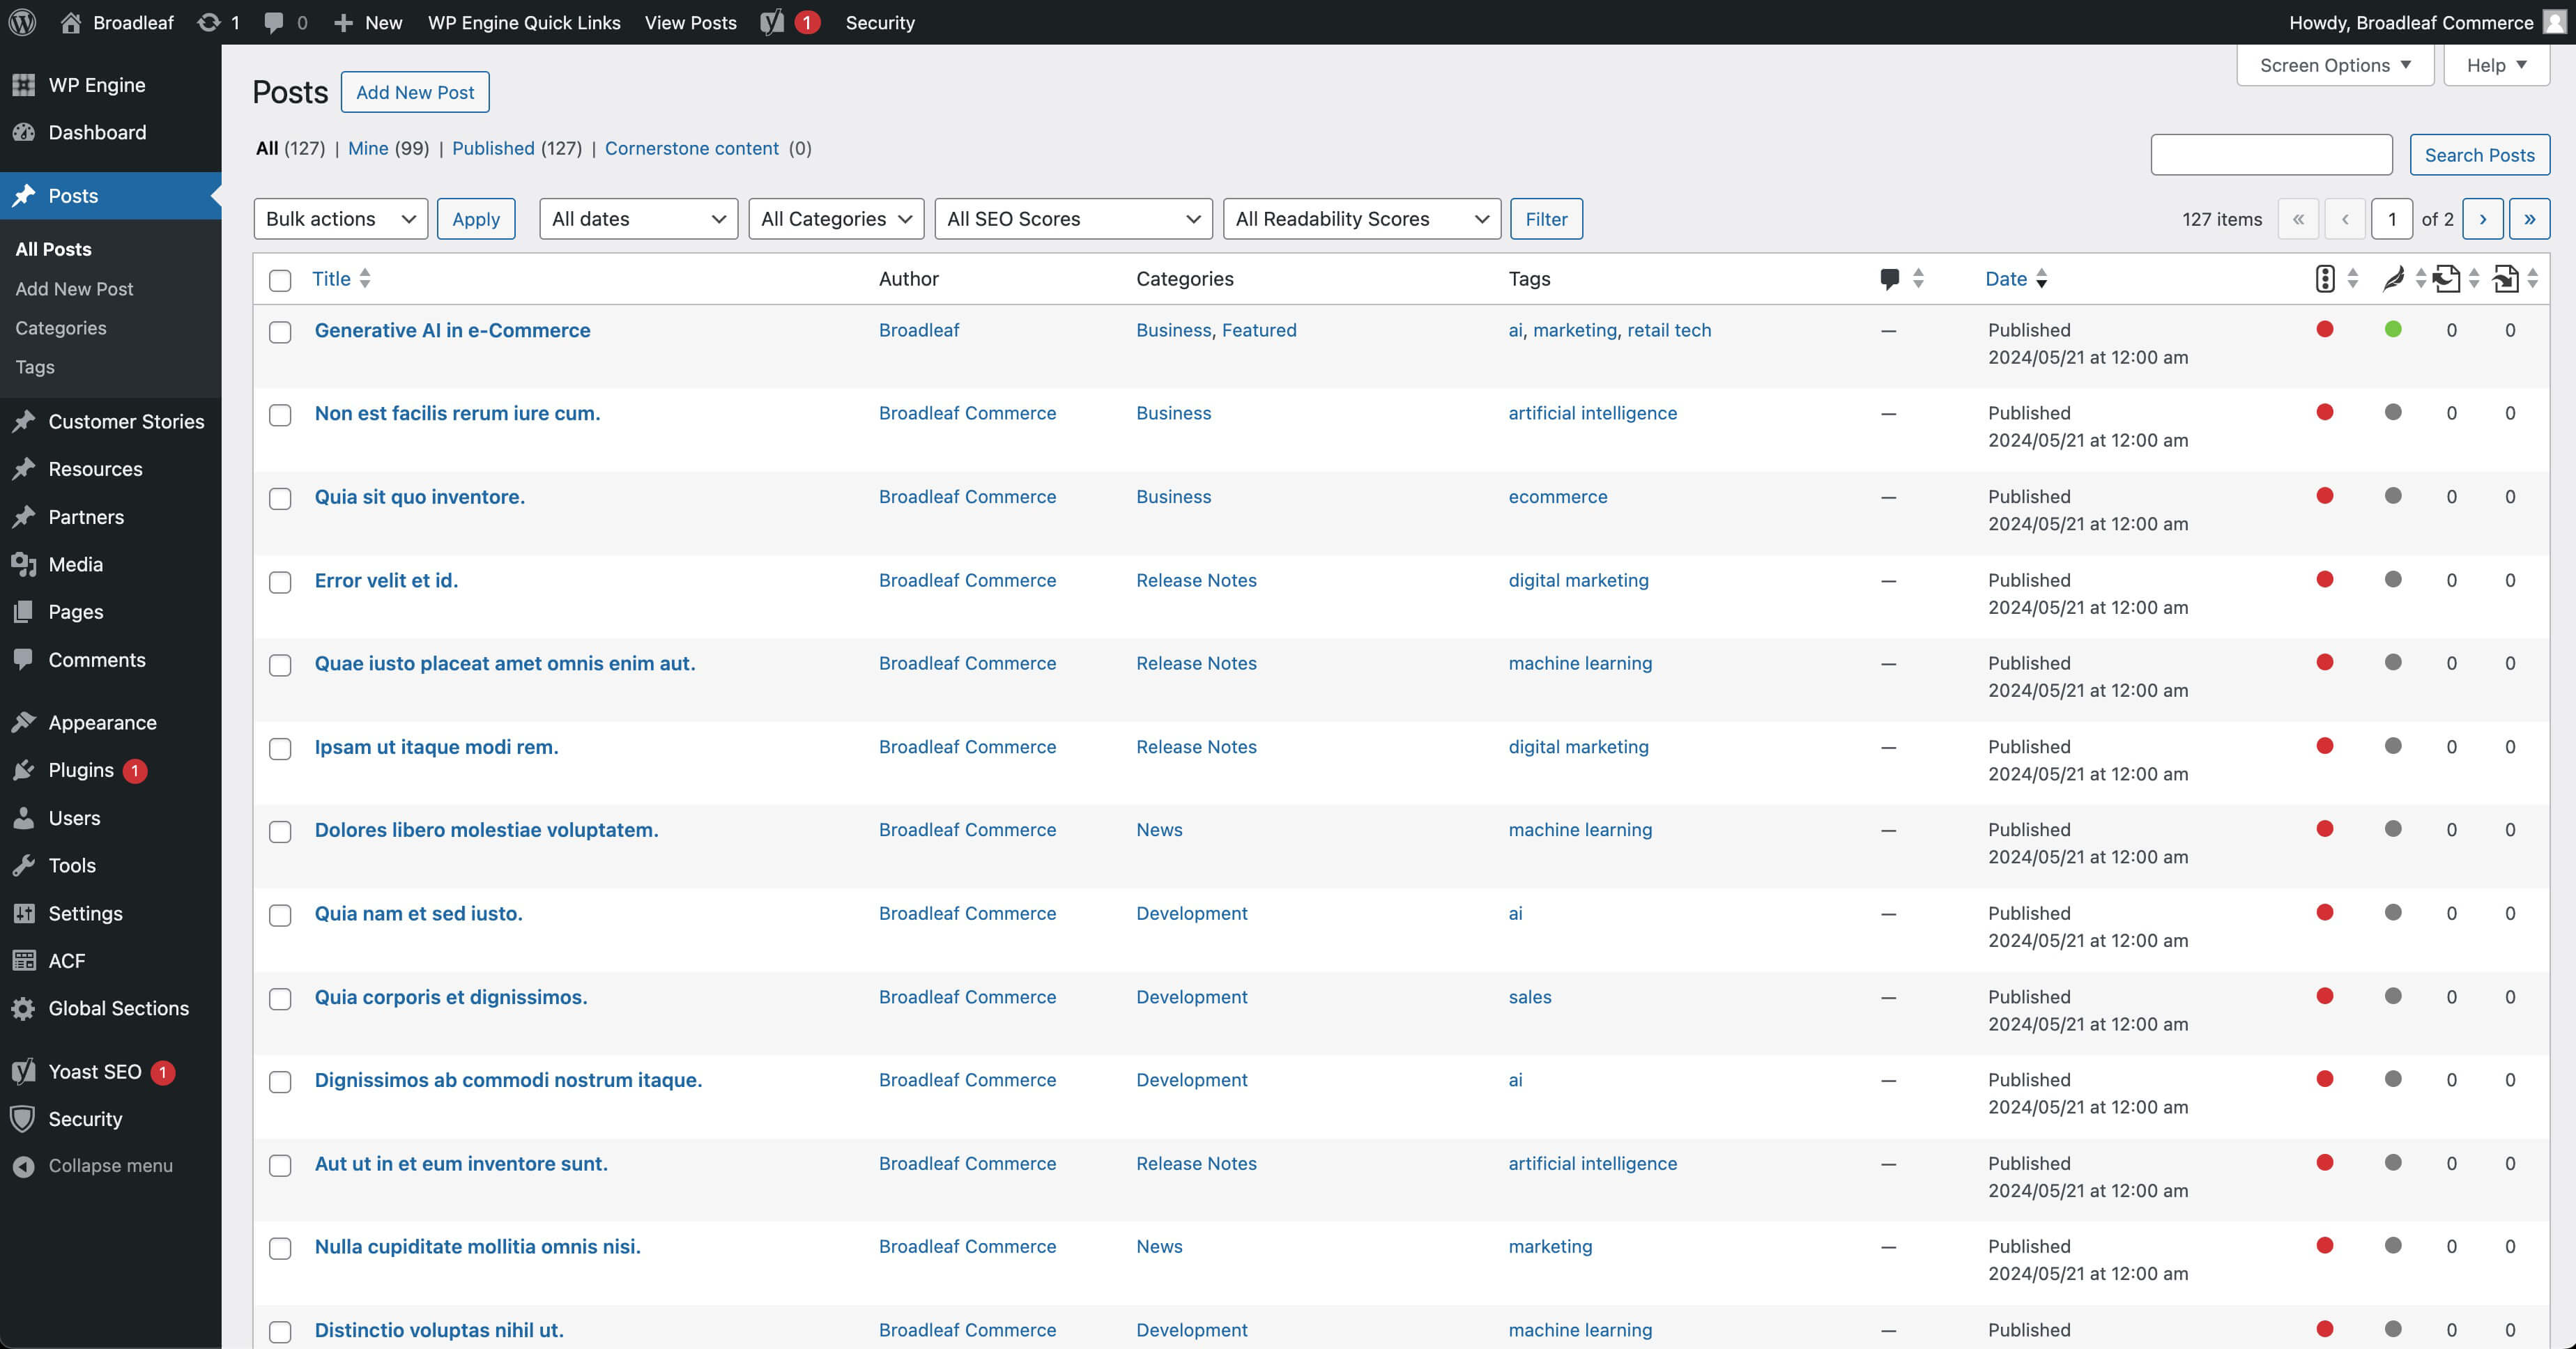Open the WordPress logo menu
Screen dimensions: 2576x1349
(22, 22)
